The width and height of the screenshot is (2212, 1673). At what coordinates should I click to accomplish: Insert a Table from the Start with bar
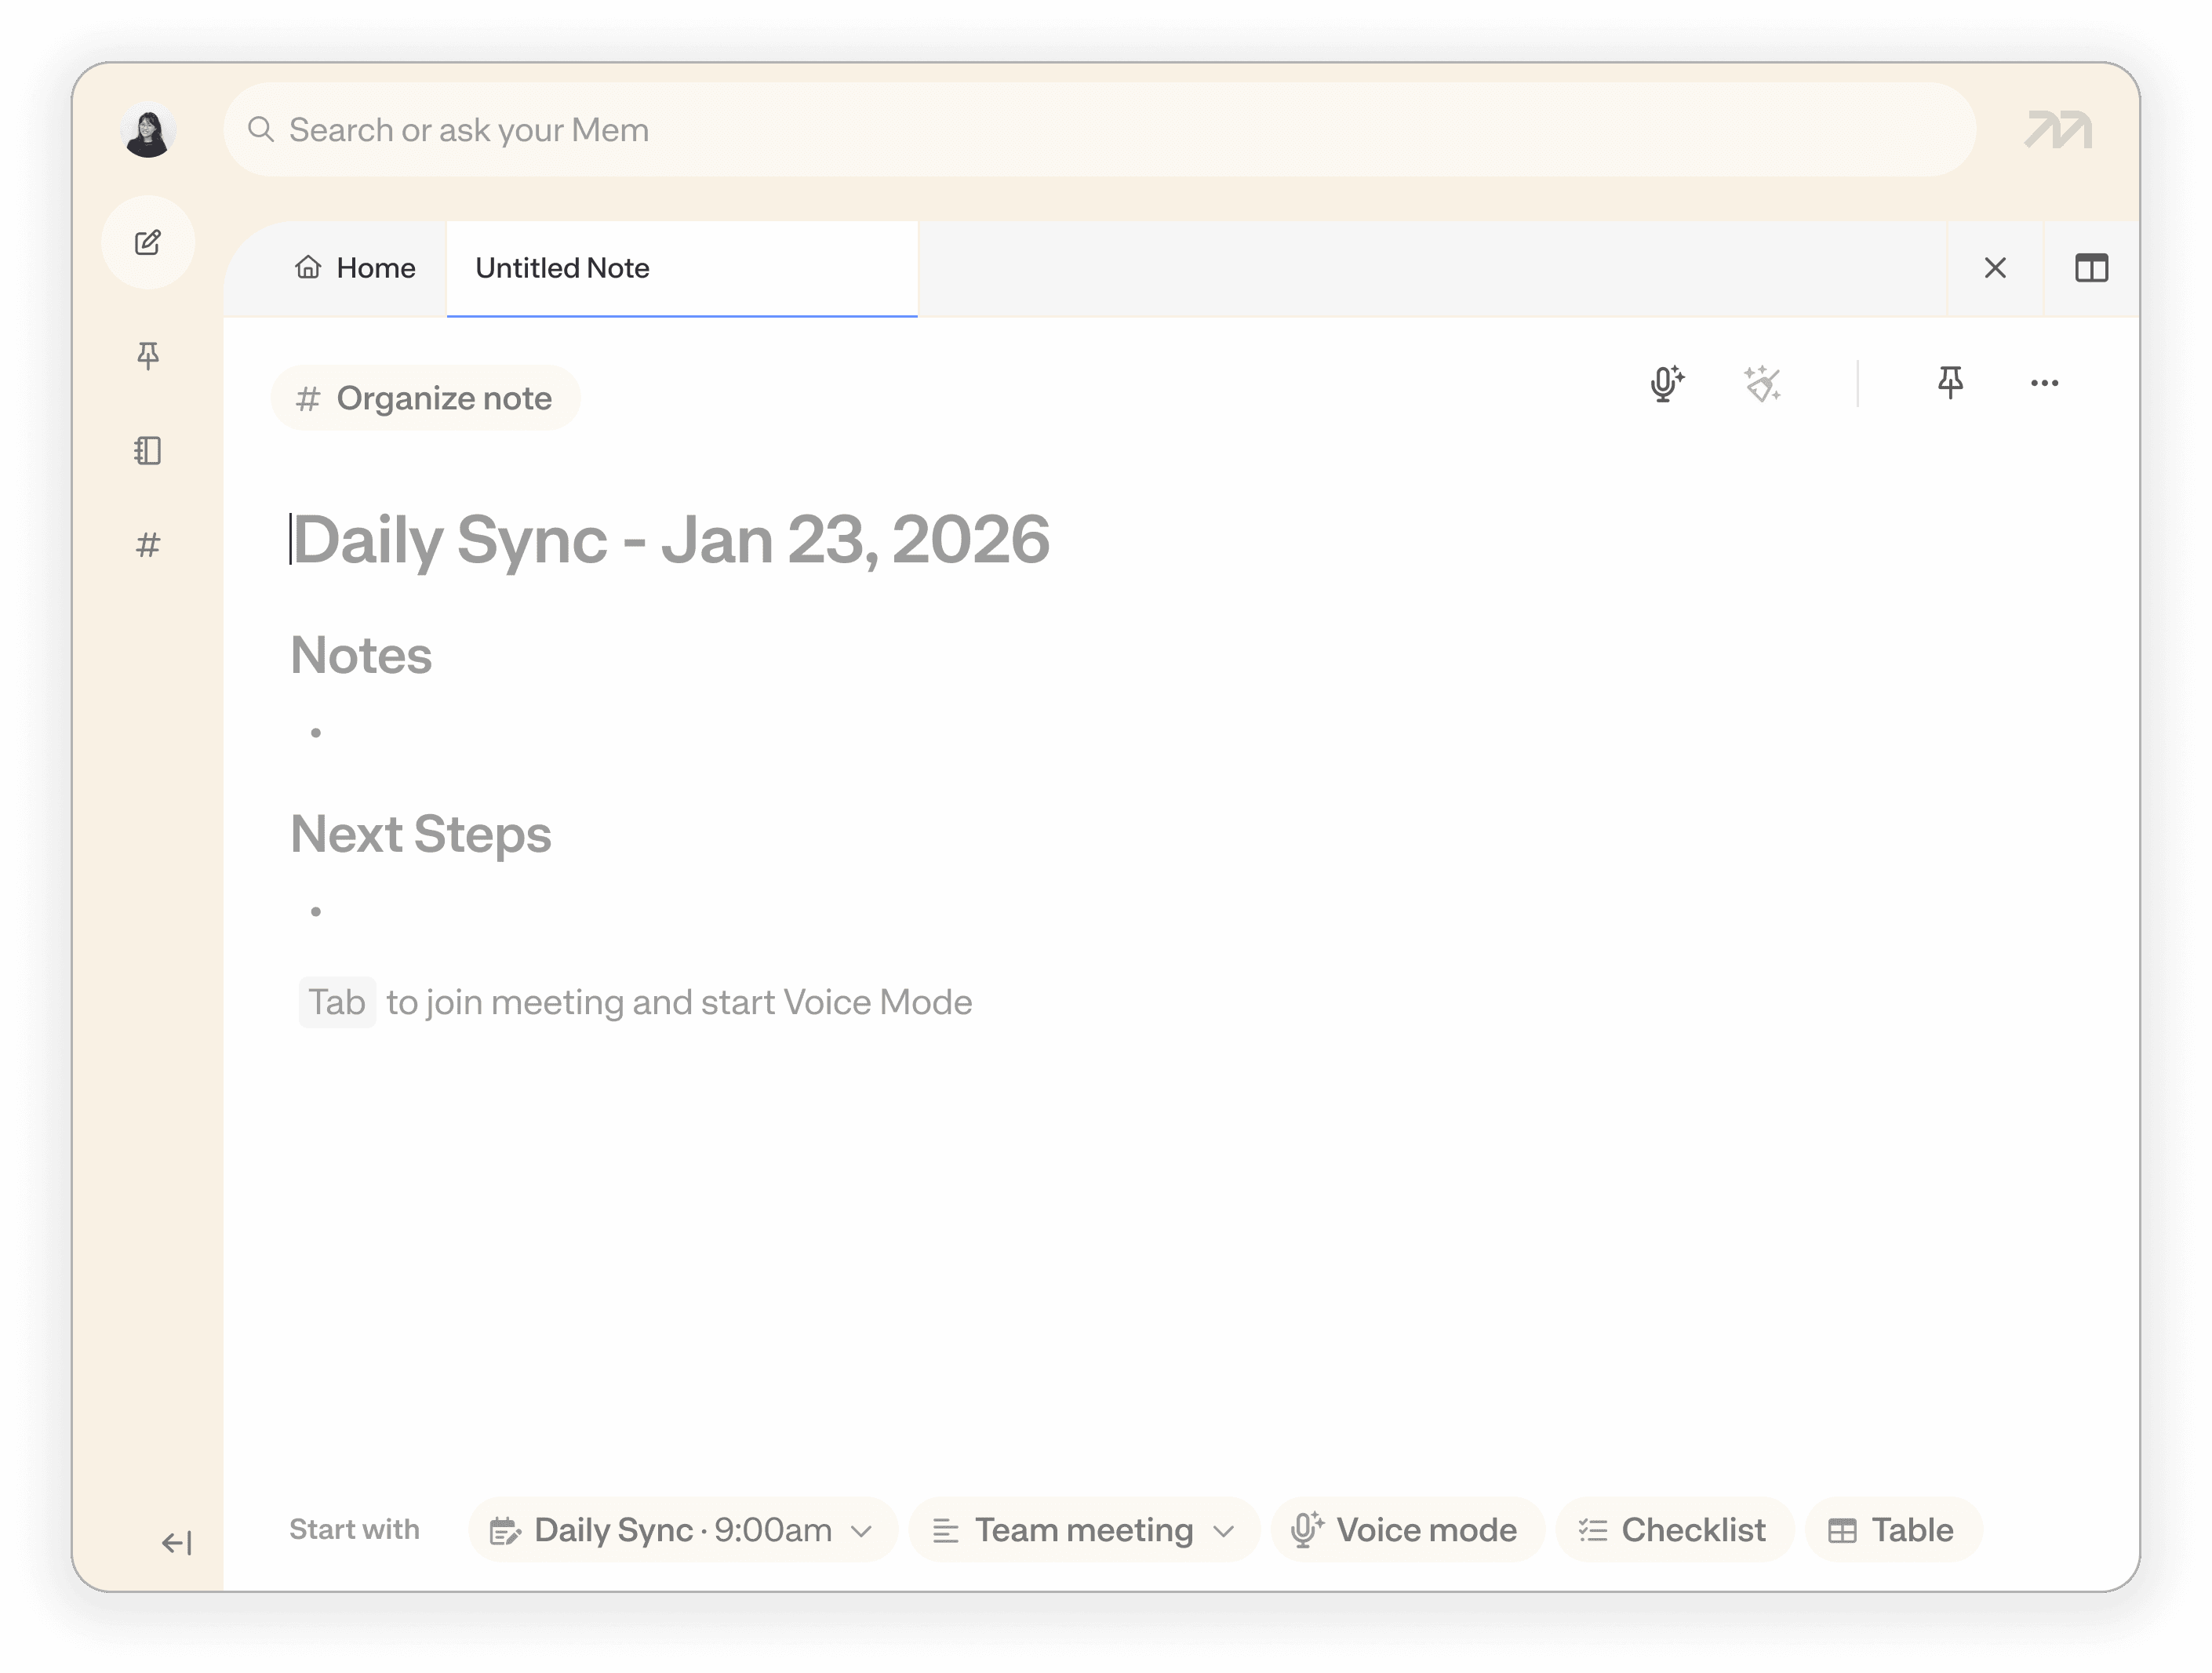[x=1892, y=1530]
